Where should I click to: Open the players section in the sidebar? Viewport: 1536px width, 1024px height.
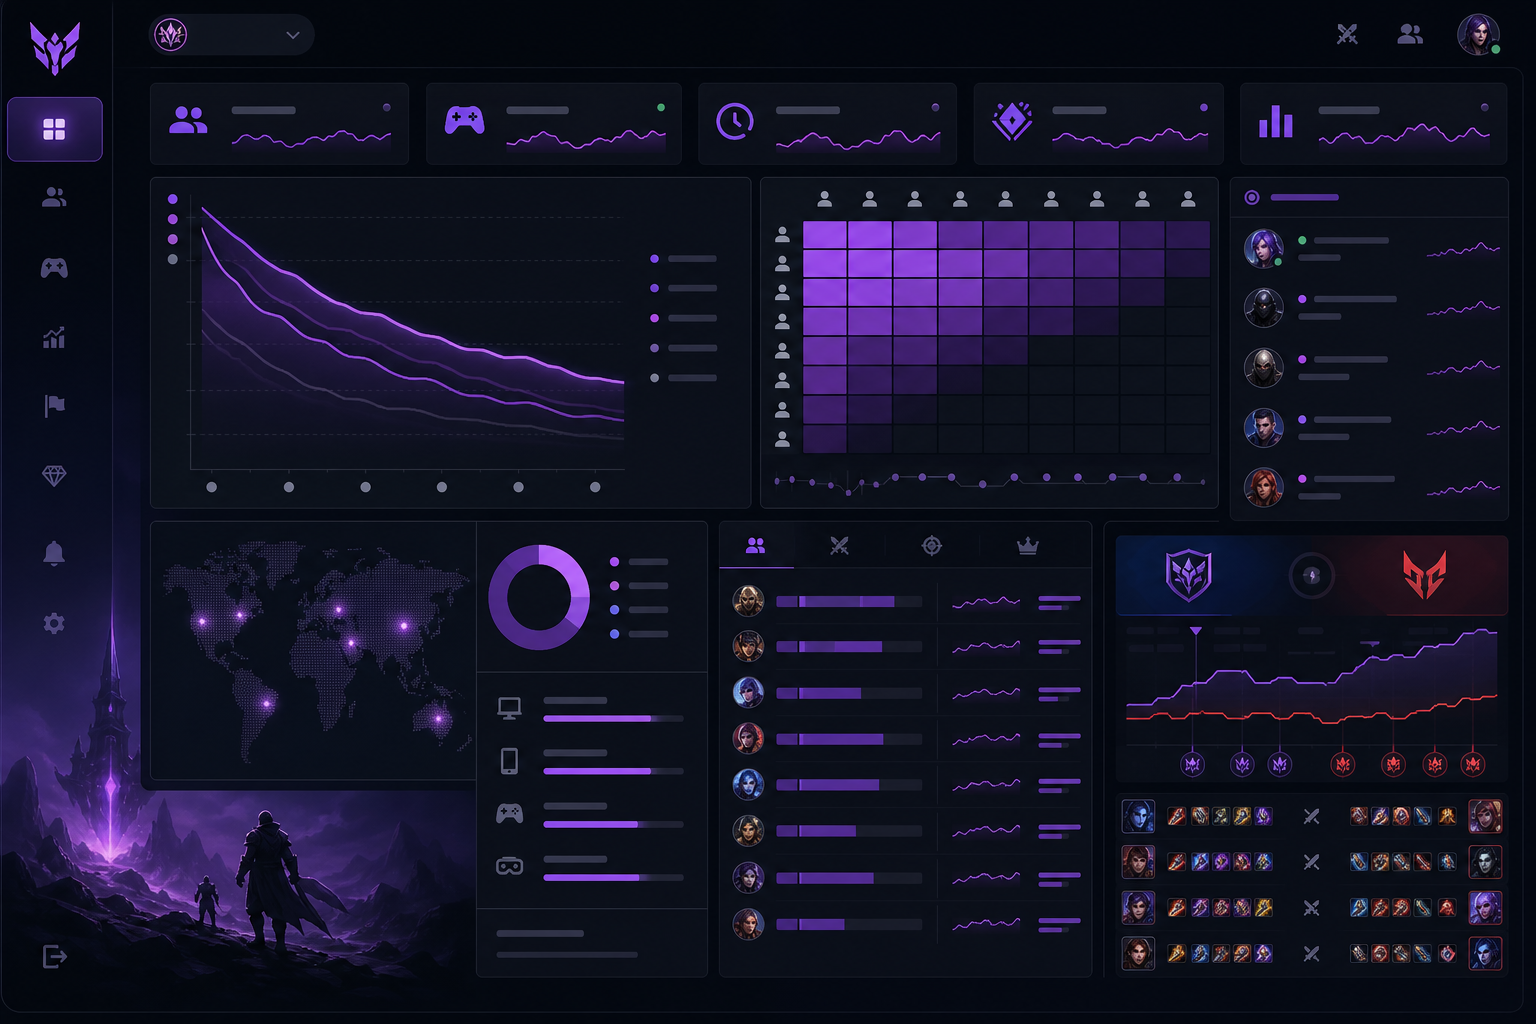[54, 198]
